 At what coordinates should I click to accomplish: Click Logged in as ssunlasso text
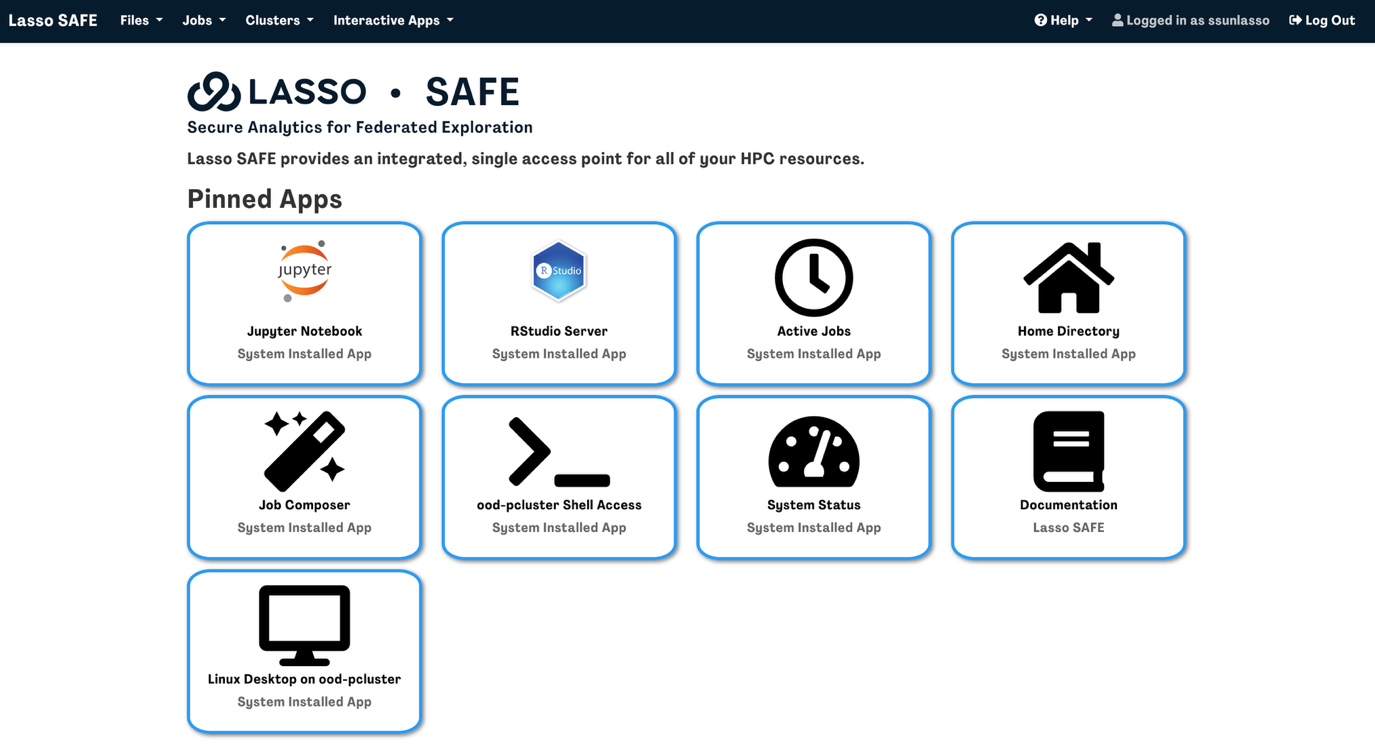coord(1198,20)
